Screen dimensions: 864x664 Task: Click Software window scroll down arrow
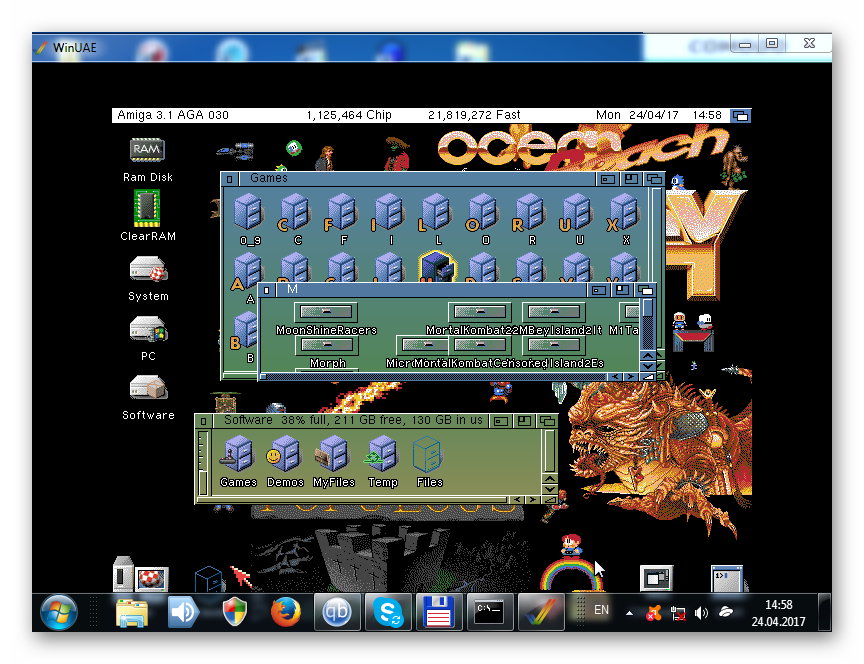point(549,489)
